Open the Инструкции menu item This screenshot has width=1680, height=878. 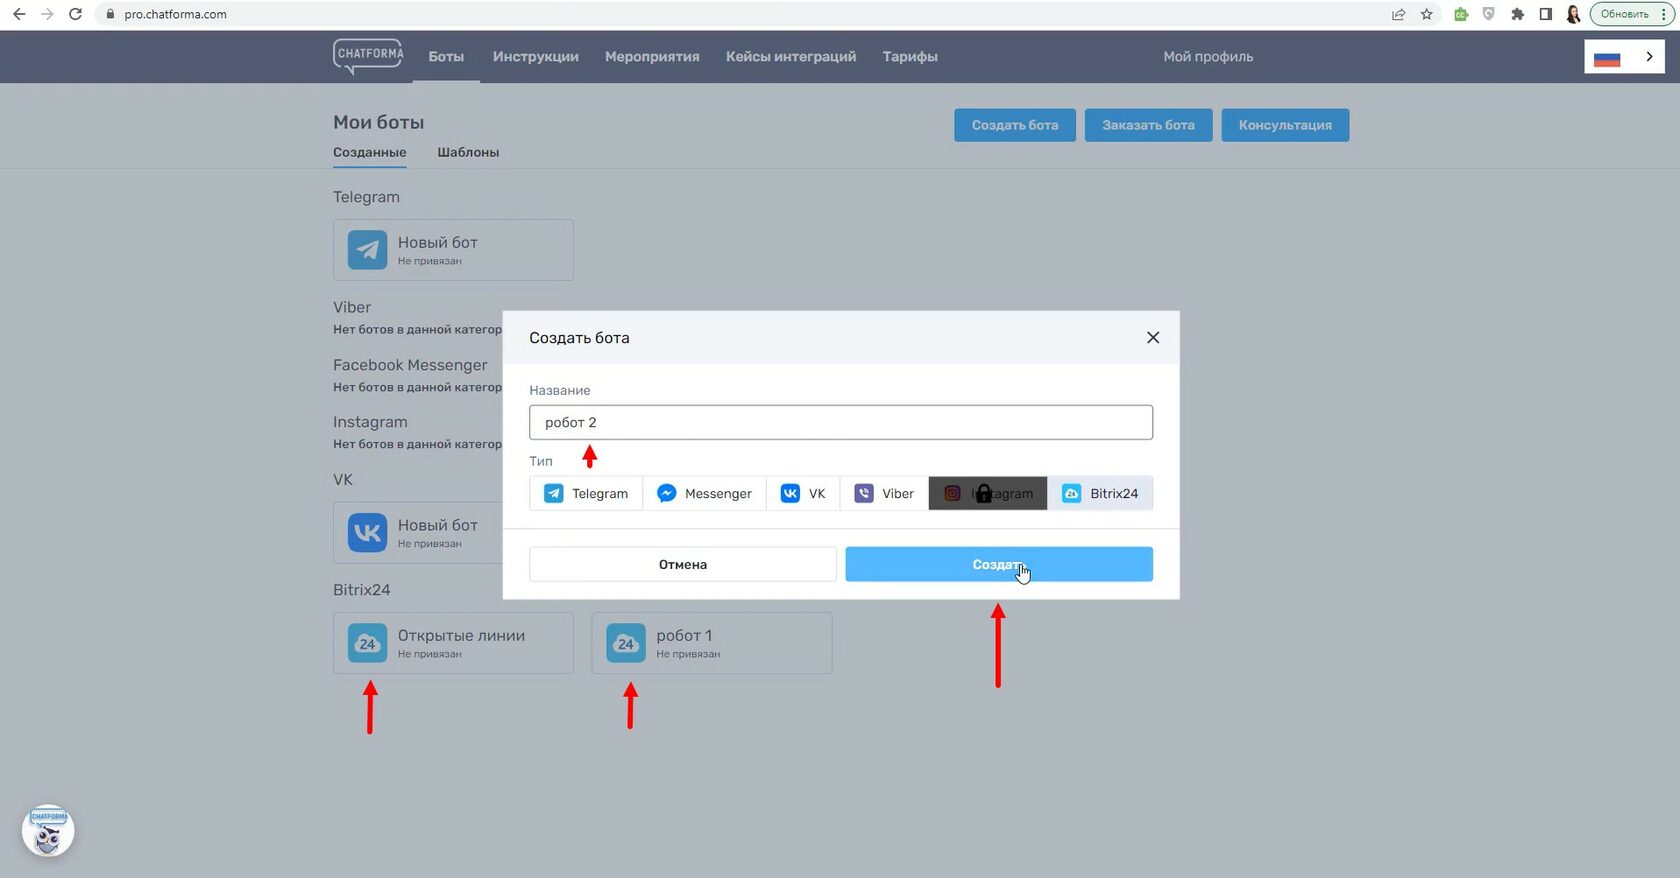pyautogui.click(x=536, y=57)
